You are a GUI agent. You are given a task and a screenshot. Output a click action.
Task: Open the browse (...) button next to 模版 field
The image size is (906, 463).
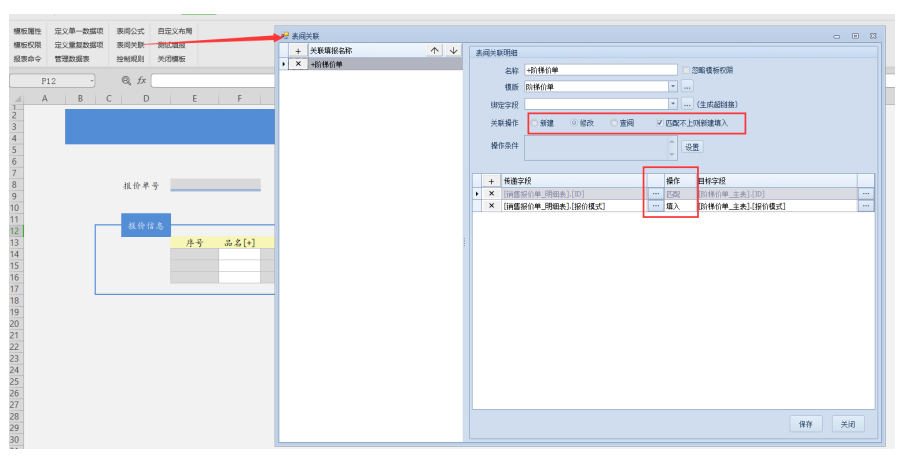(x=687, y=87)
